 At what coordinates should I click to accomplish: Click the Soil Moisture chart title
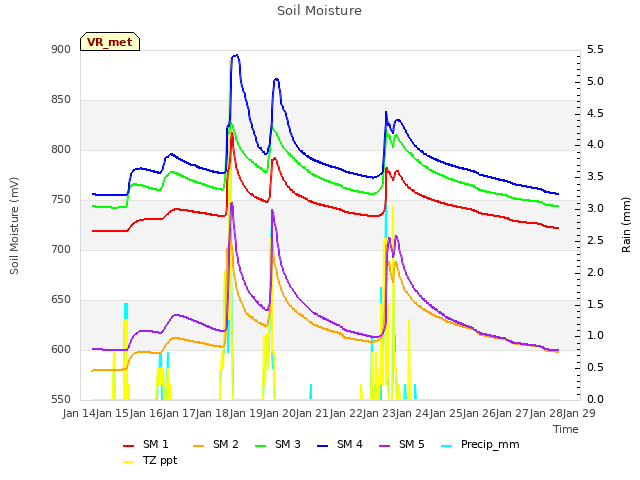[319, 11]
